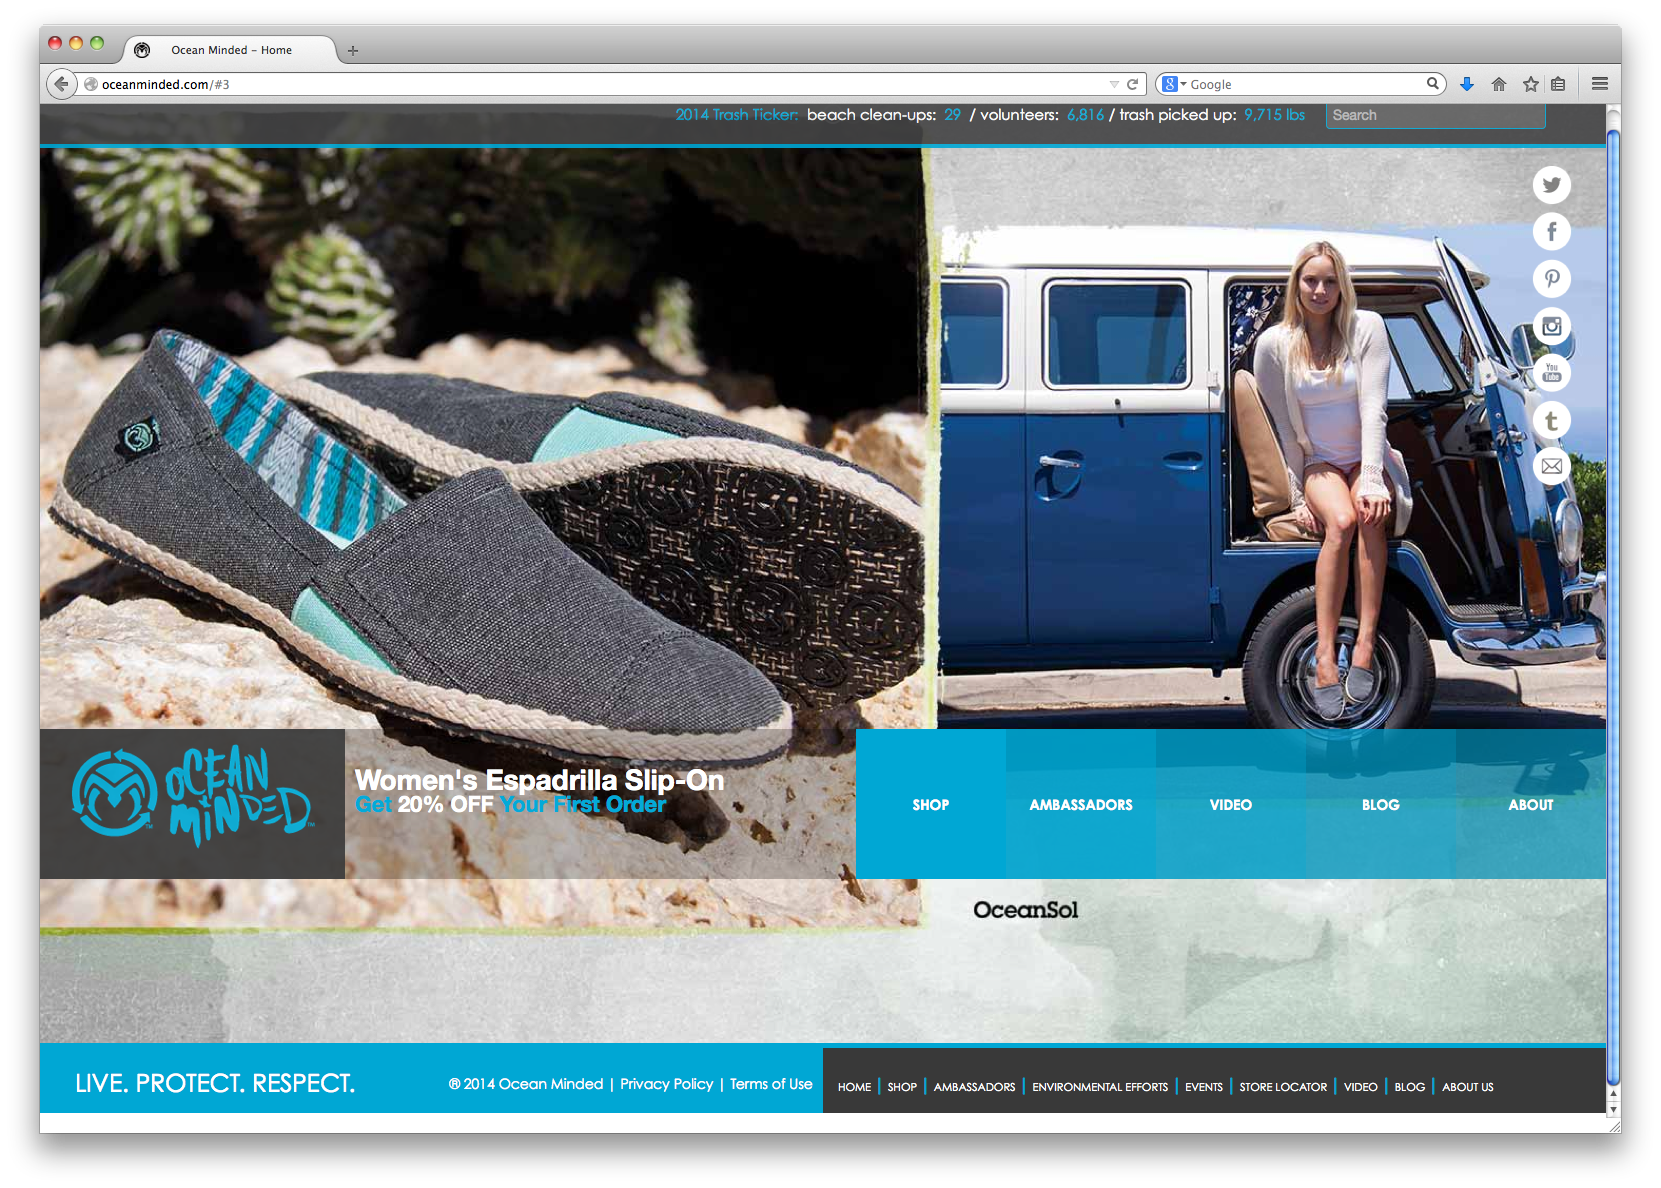The image size is (1661, 1188).
Task: Click the footer BLOG link
Action: click(1410, 1087)
